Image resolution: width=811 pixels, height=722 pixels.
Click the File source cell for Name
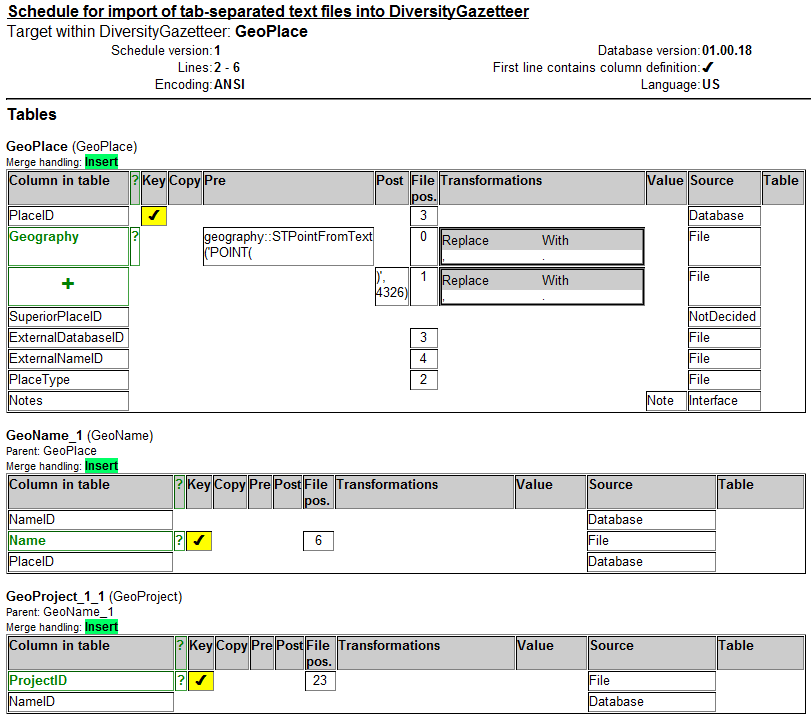tap(652, 540)
